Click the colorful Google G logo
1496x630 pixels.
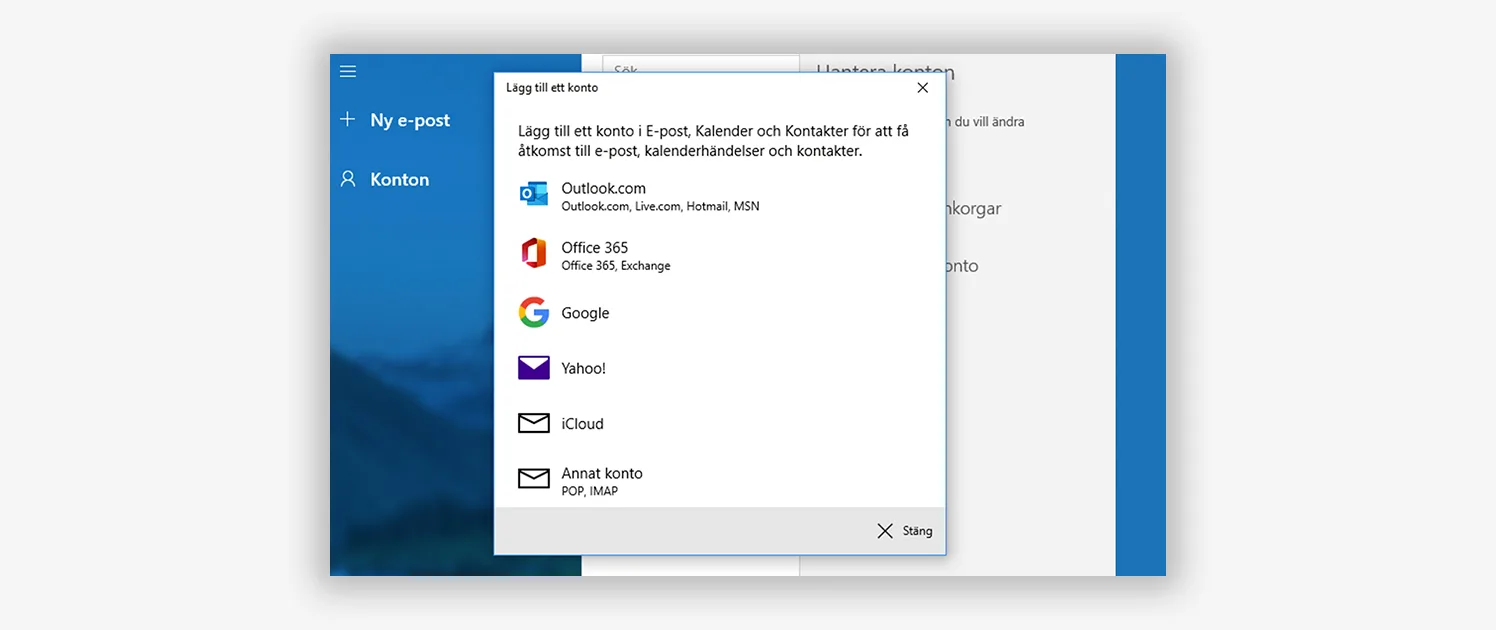coord(534,313)
